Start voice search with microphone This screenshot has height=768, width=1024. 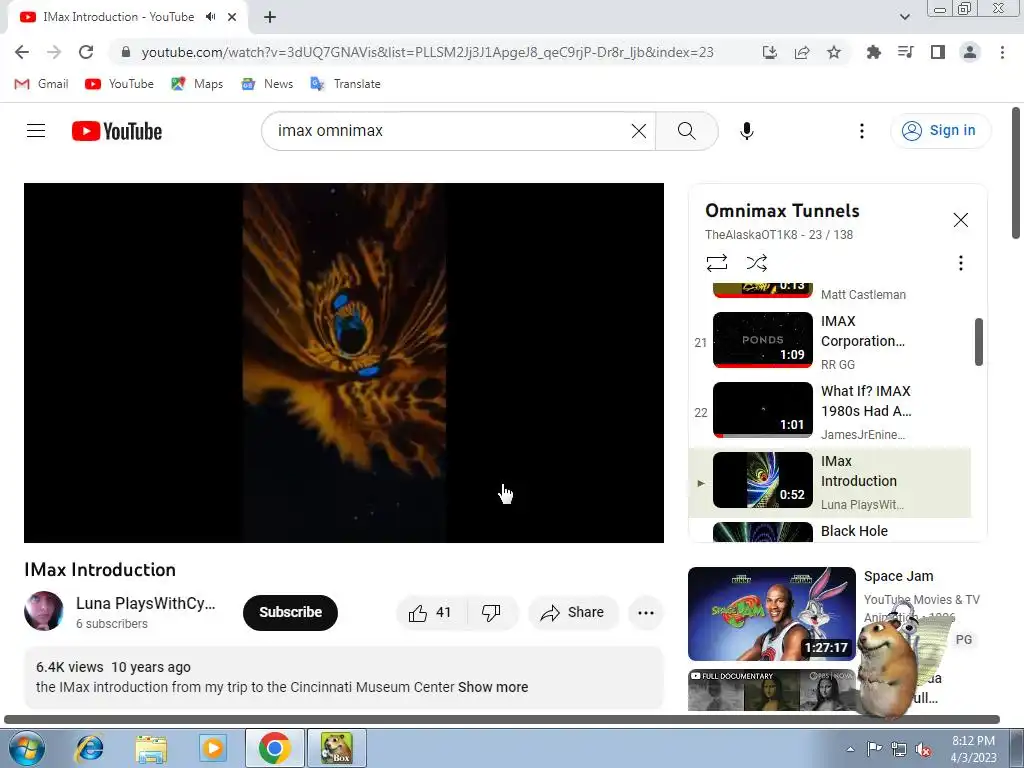click(x=746, y=131)
